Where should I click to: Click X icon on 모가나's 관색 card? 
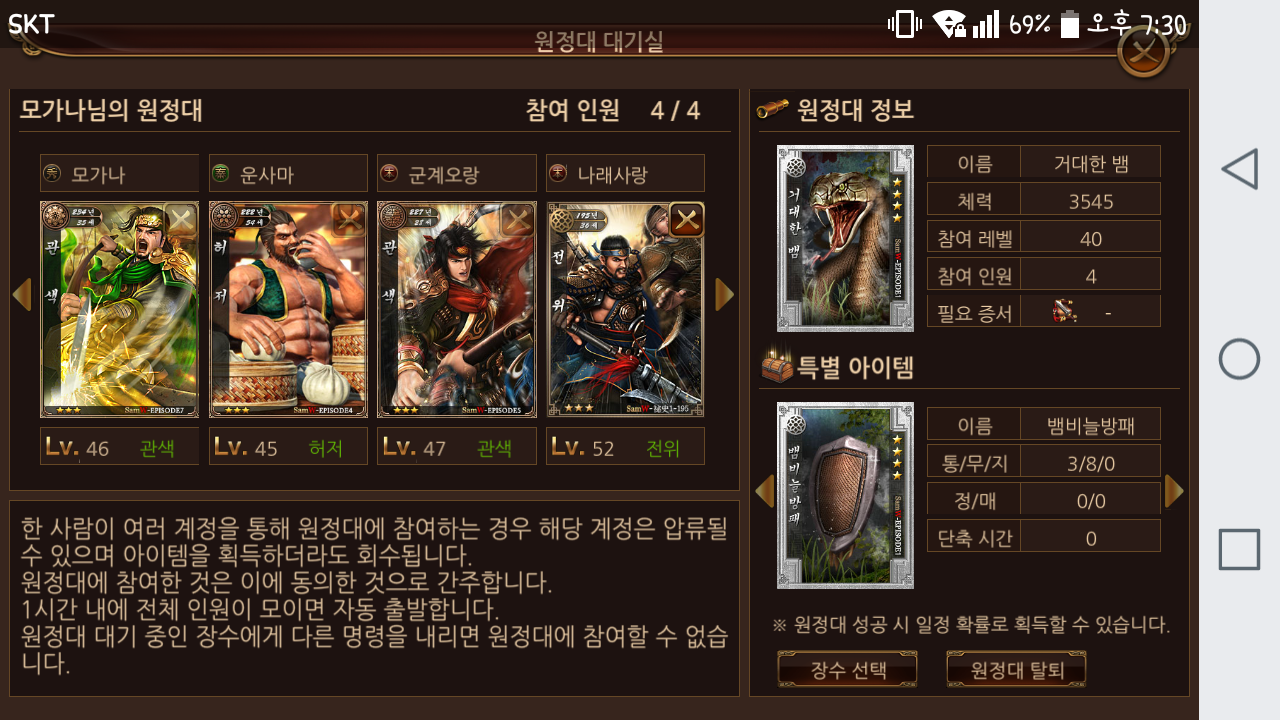pyautogui.click(x=180, y=219)
